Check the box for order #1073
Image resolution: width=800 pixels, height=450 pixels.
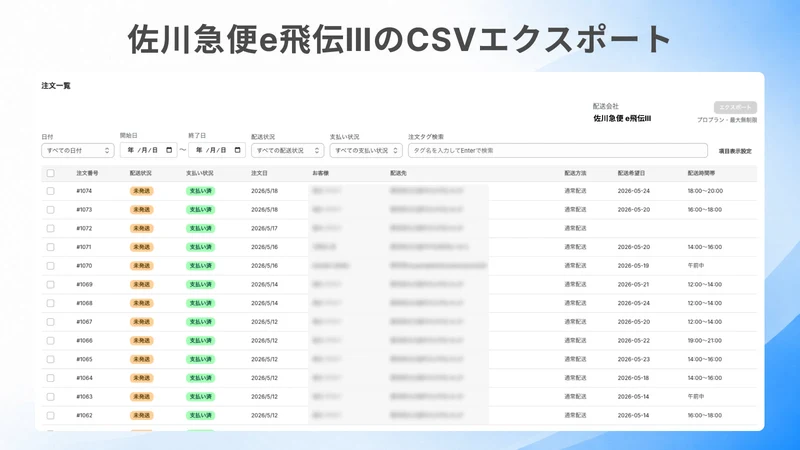[x=51, y=210]
